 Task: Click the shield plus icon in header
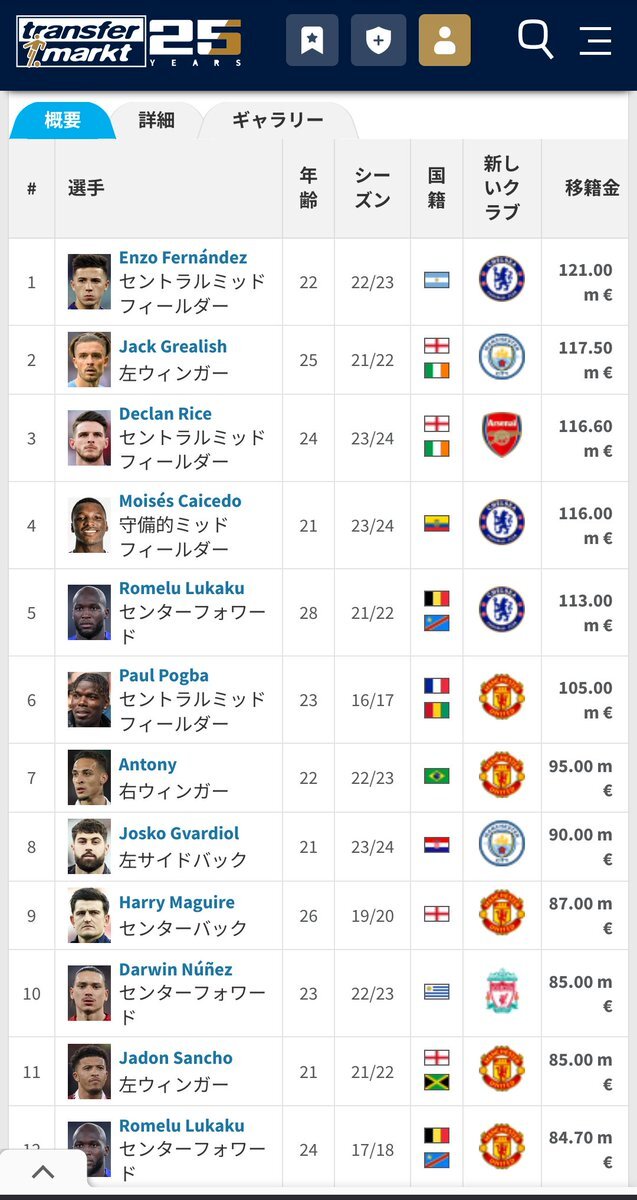[x=378, y=40]
